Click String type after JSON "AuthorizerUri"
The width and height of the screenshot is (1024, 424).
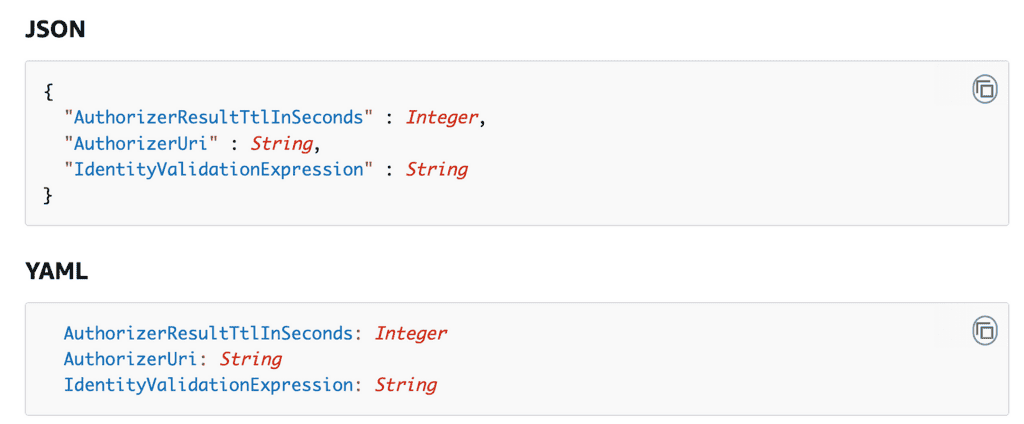pos(280,143)
